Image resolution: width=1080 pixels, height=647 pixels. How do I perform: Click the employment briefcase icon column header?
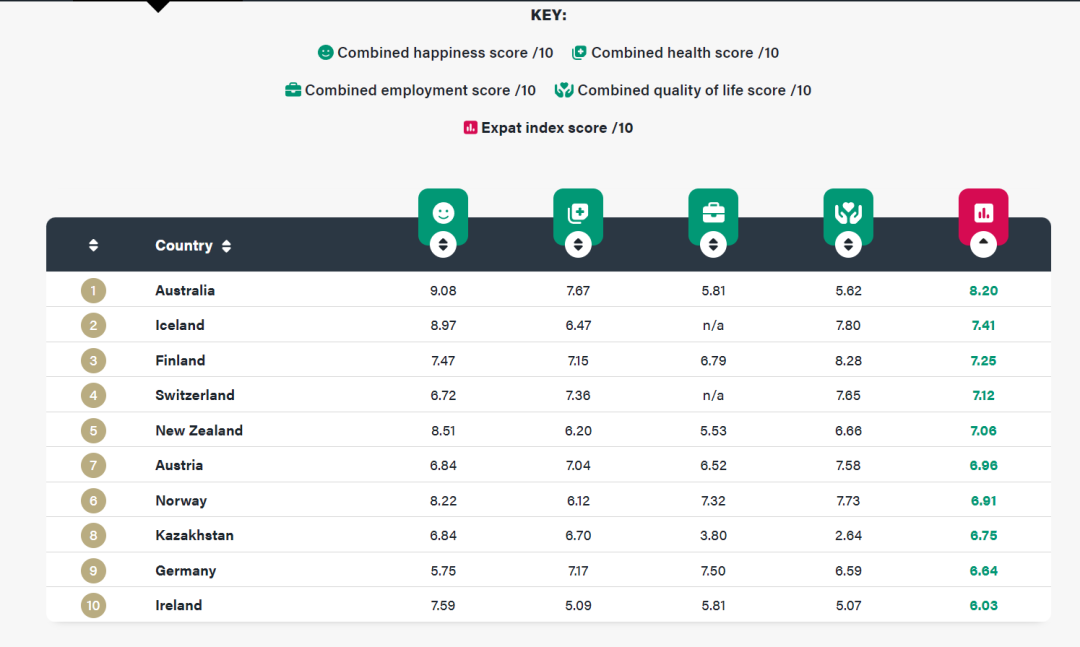[x=713, y=212]
